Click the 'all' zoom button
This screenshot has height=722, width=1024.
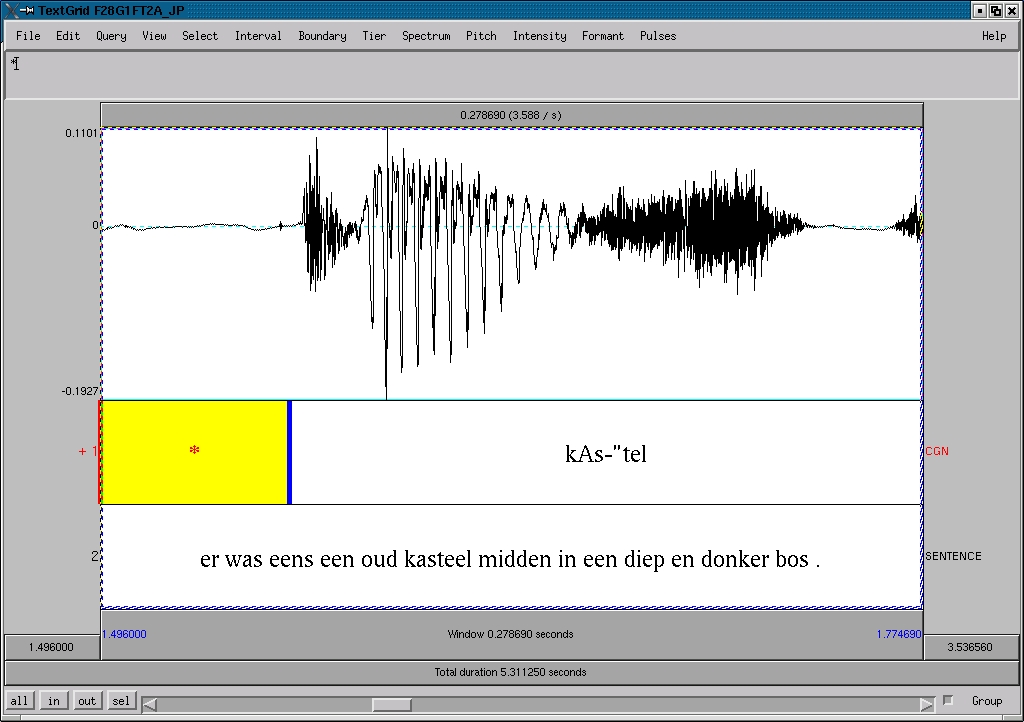pyautogui.click(x=19, y=701)
